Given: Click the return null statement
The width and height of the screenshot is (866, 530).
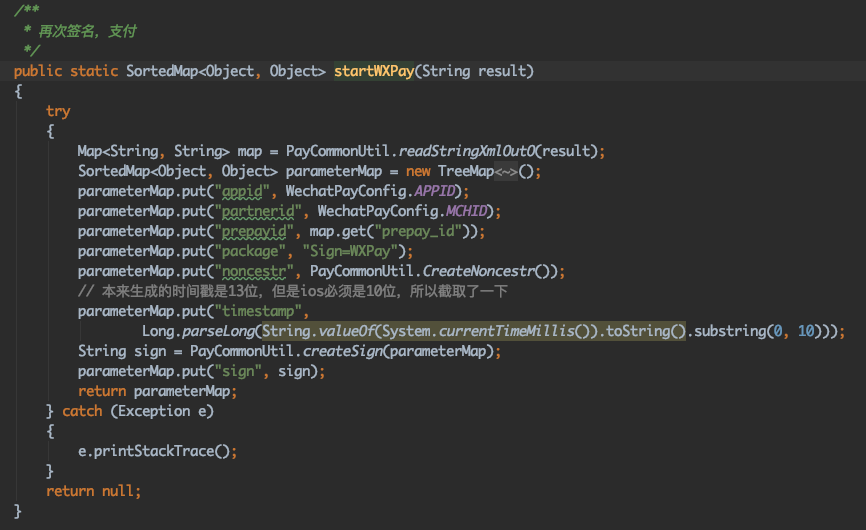Looking at the screenshot, I should point(93,491).
